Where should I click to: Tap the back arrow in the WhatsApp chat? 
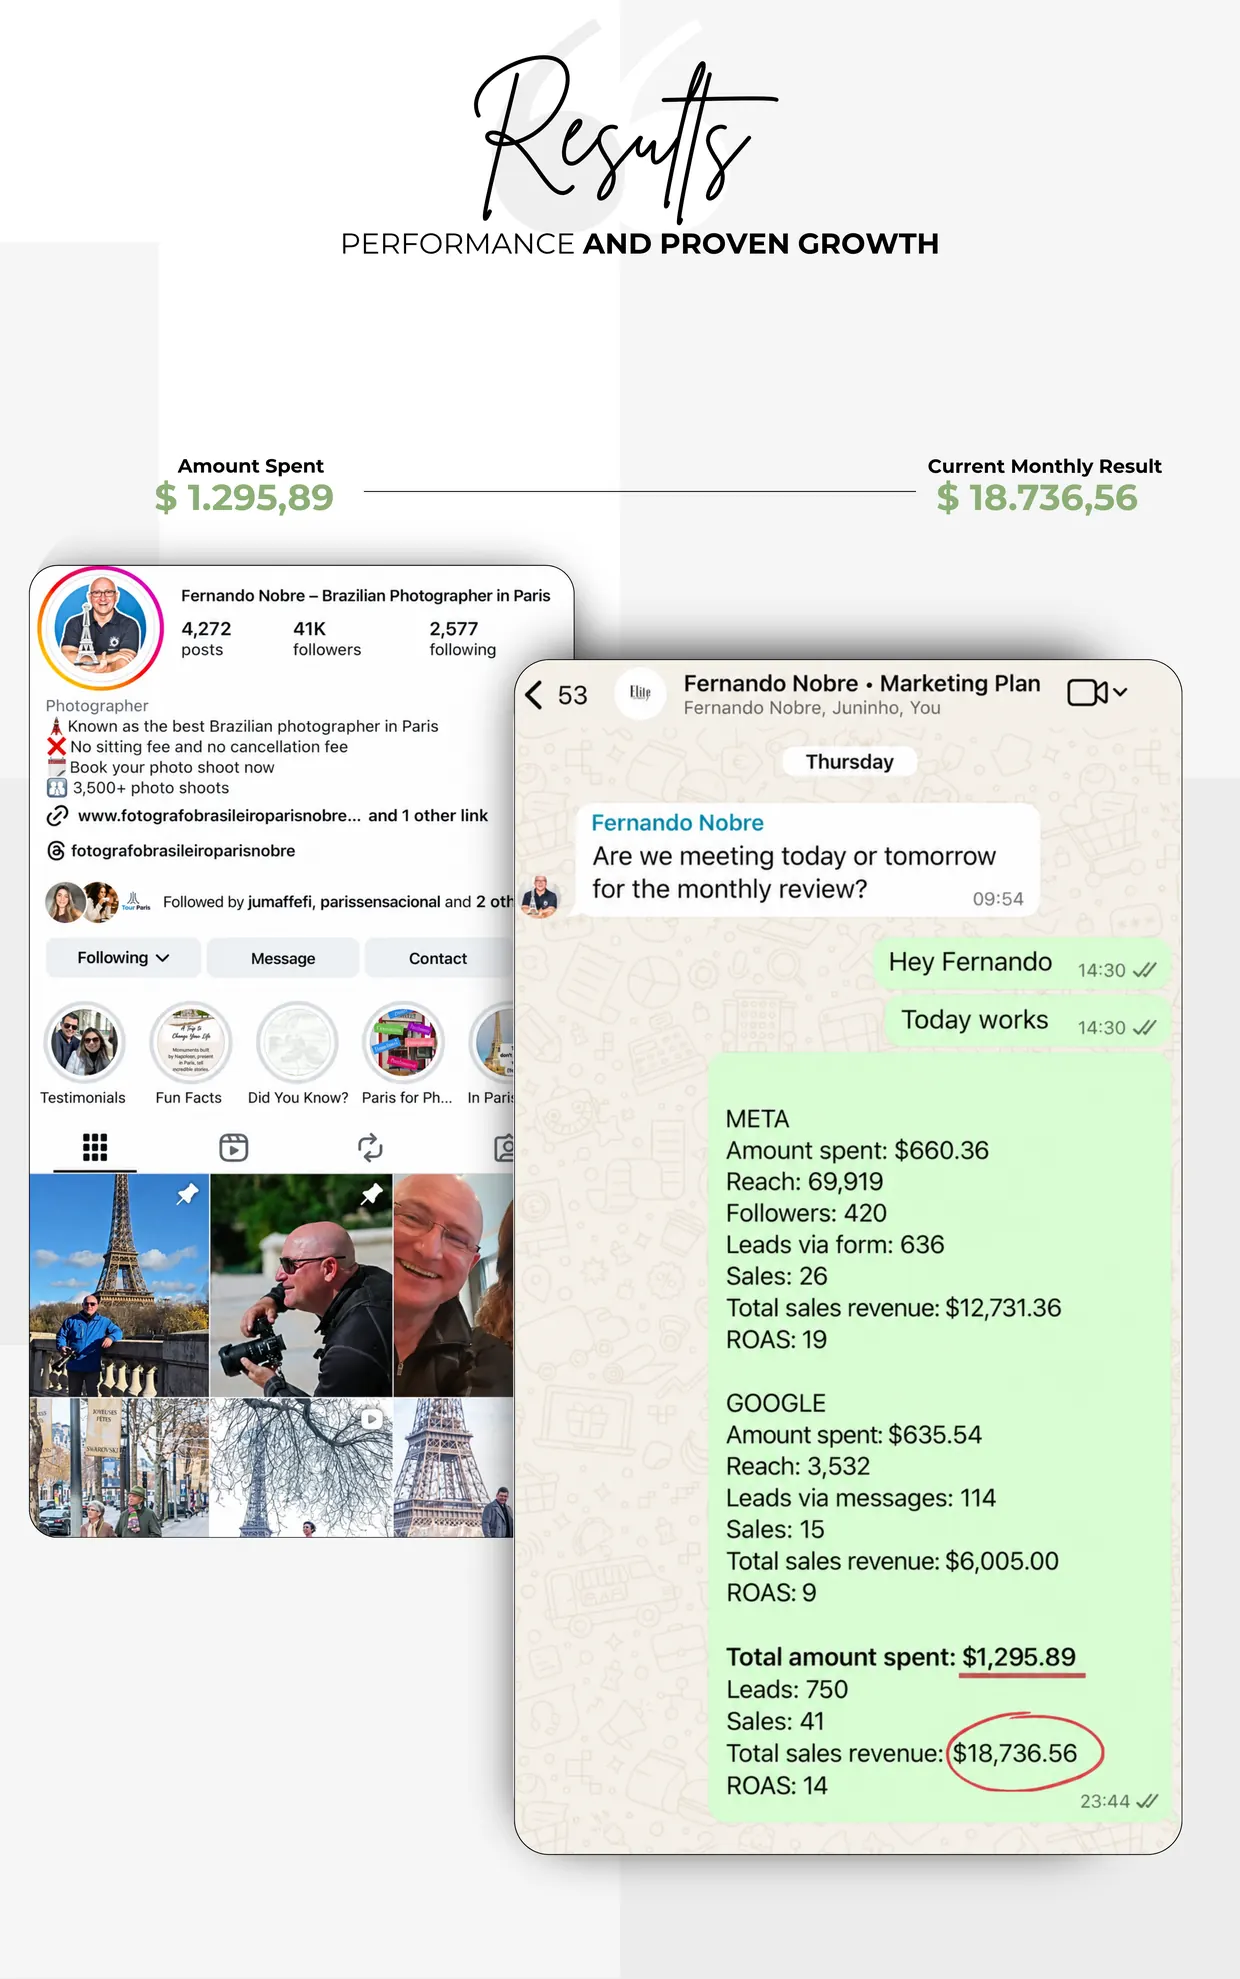click(534, 694)
